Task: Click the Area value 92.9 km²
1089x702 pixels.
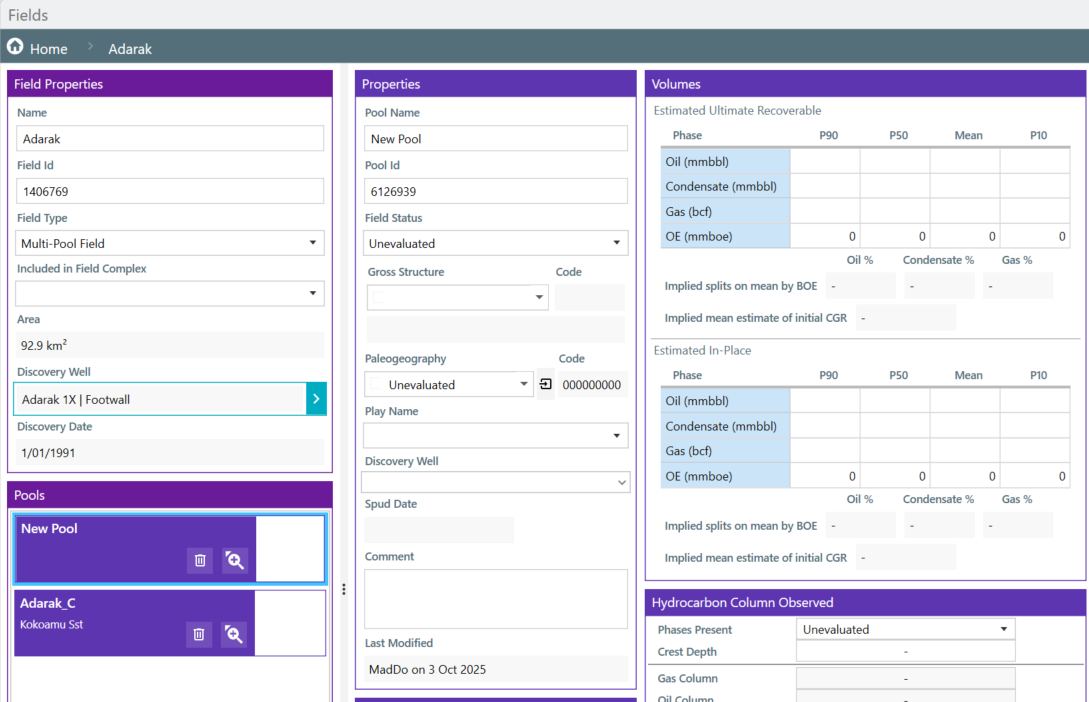Action: click(169, 345)
